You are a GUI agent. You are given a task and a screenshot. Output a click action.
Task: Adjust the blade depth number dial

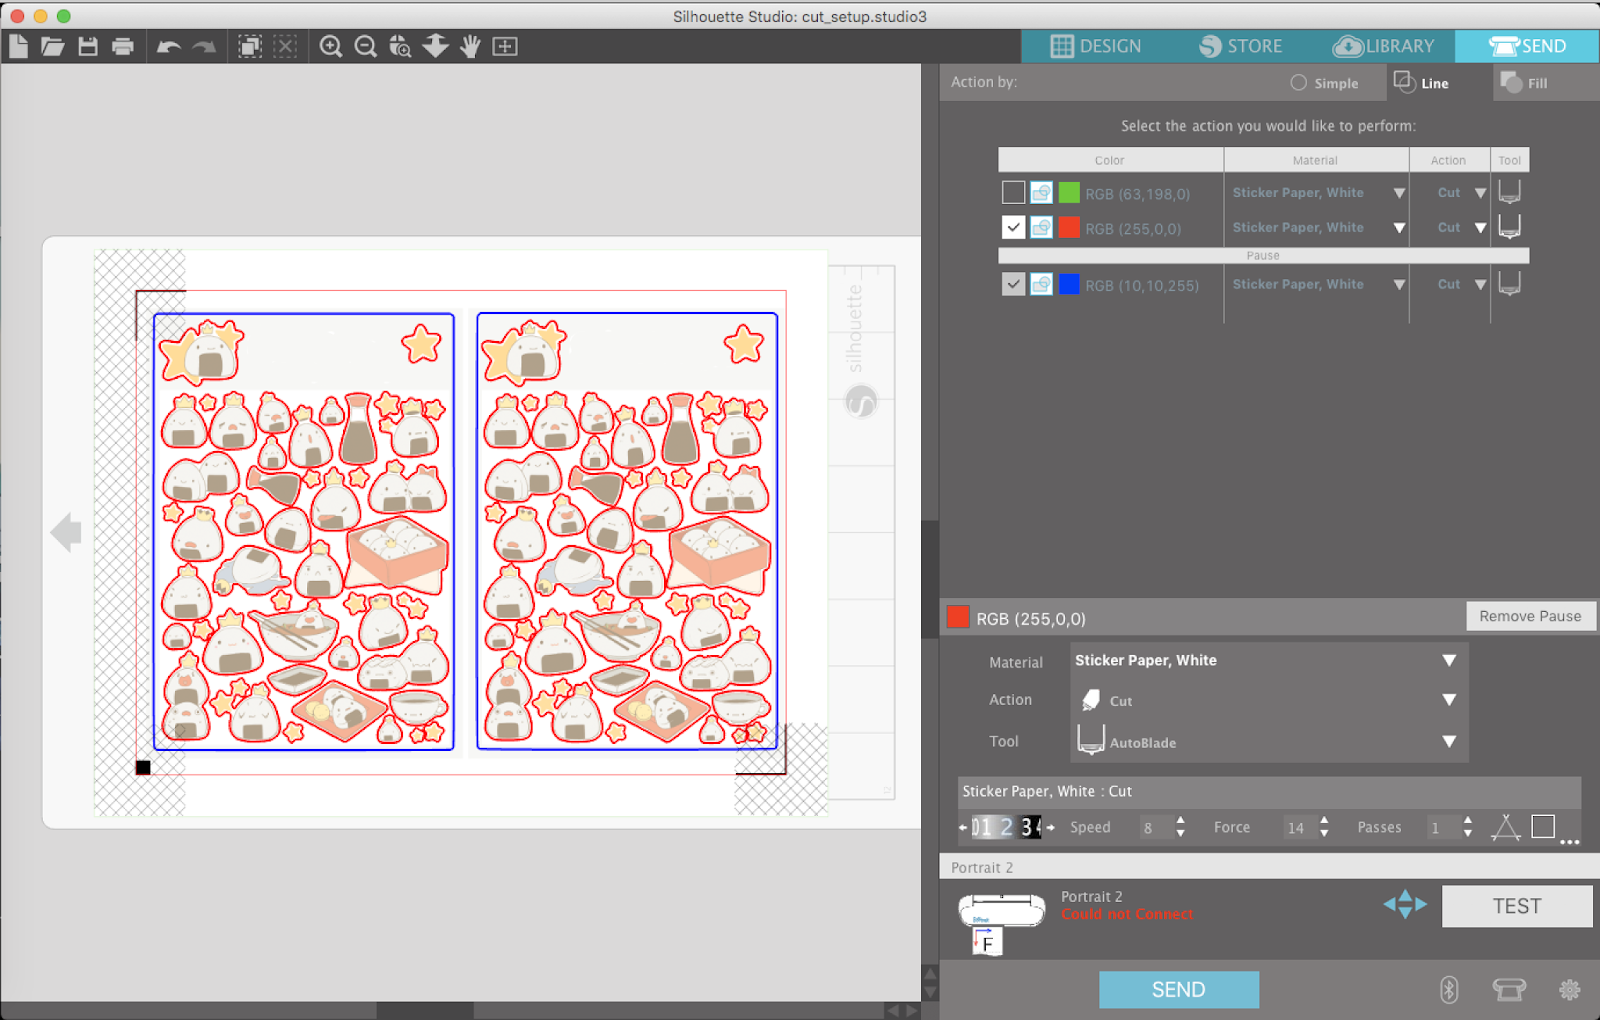1006,827
